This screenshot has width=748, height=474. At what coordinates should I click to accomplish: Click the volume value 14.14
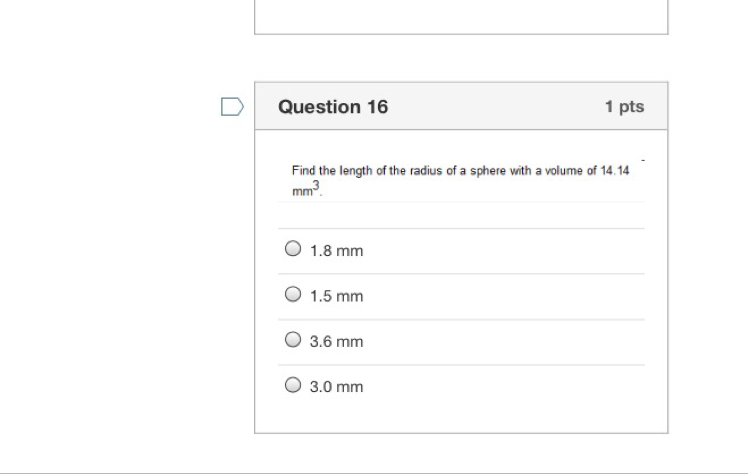(614, 171)
